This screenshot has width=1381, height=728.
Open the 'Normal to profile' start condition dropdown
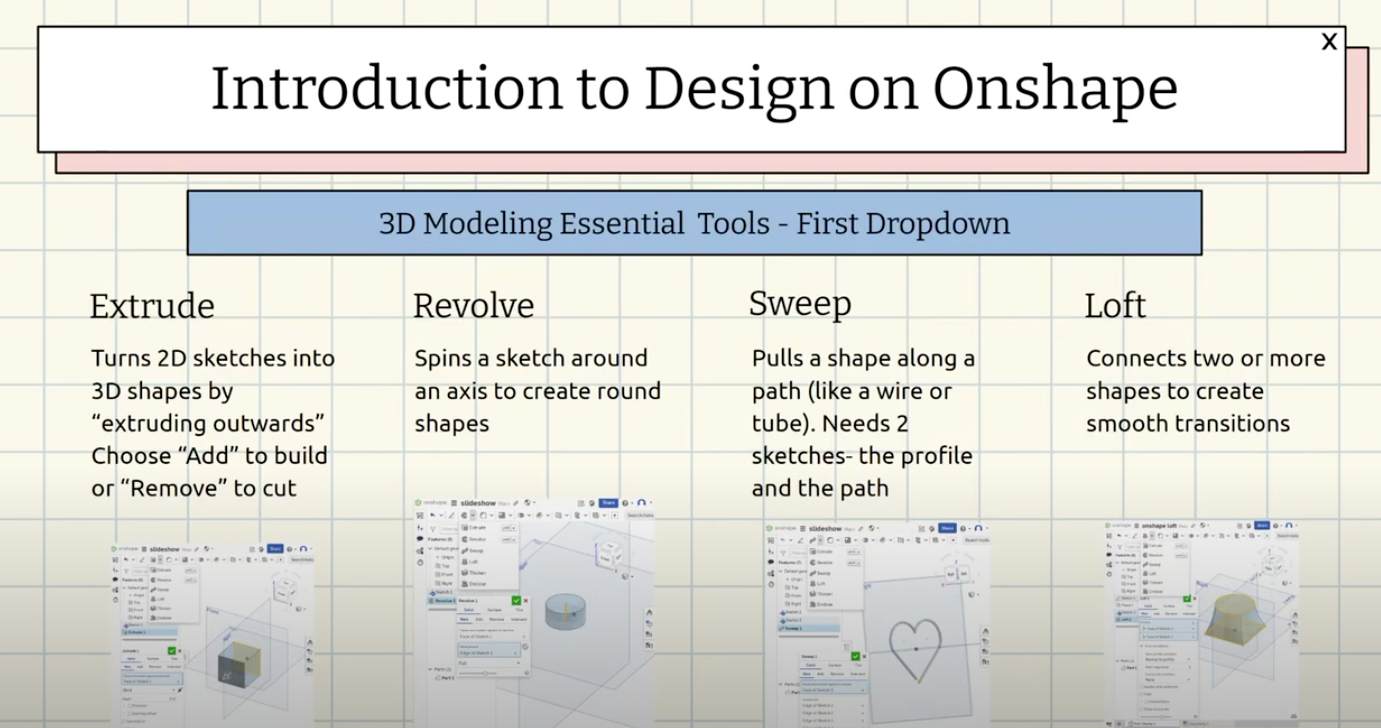[x=1167, y=659]
